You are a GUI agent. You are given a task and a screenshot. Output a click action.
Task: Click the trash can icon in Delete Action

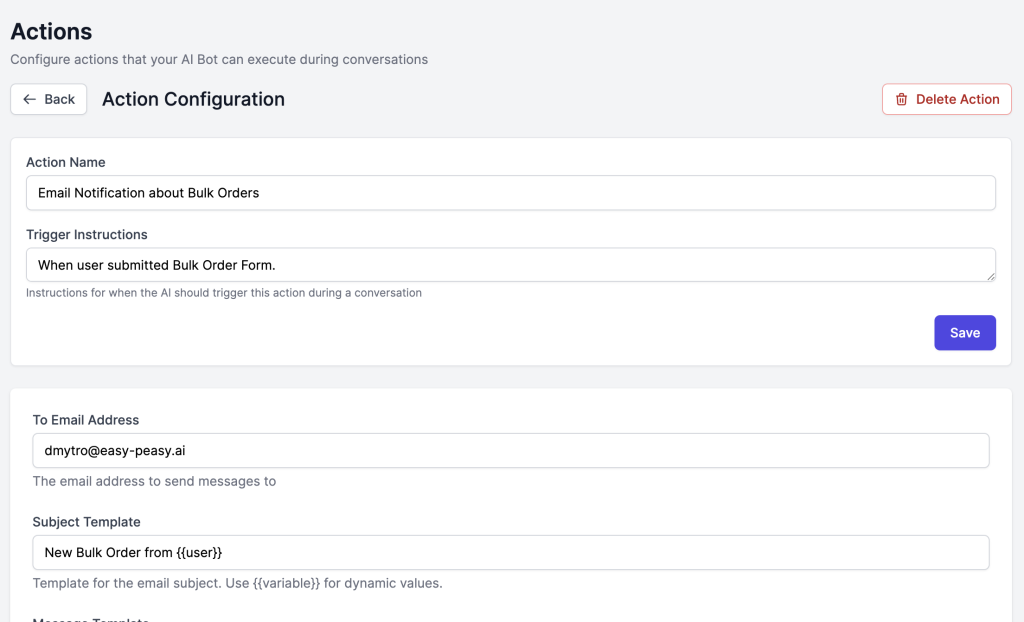coord(901,99)
